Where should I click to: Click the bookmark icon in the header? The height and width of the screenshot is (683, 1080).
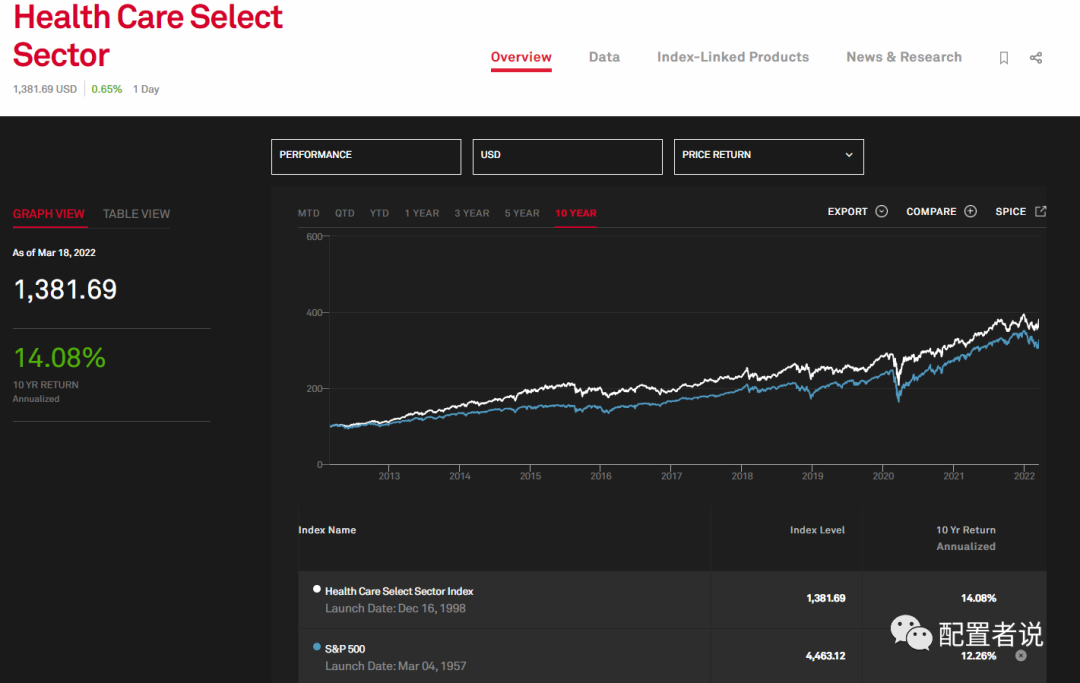[1004, 58]
